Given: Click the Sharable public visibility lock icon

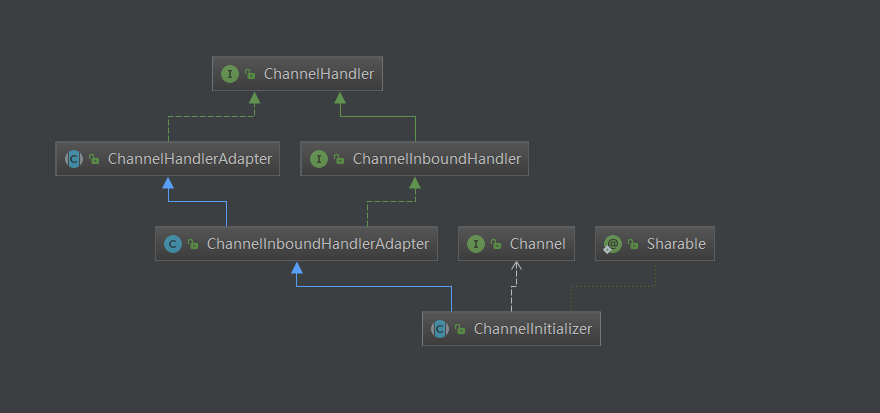Looking at the screenshot, I should pyautogui.click(x=633, y=244).
